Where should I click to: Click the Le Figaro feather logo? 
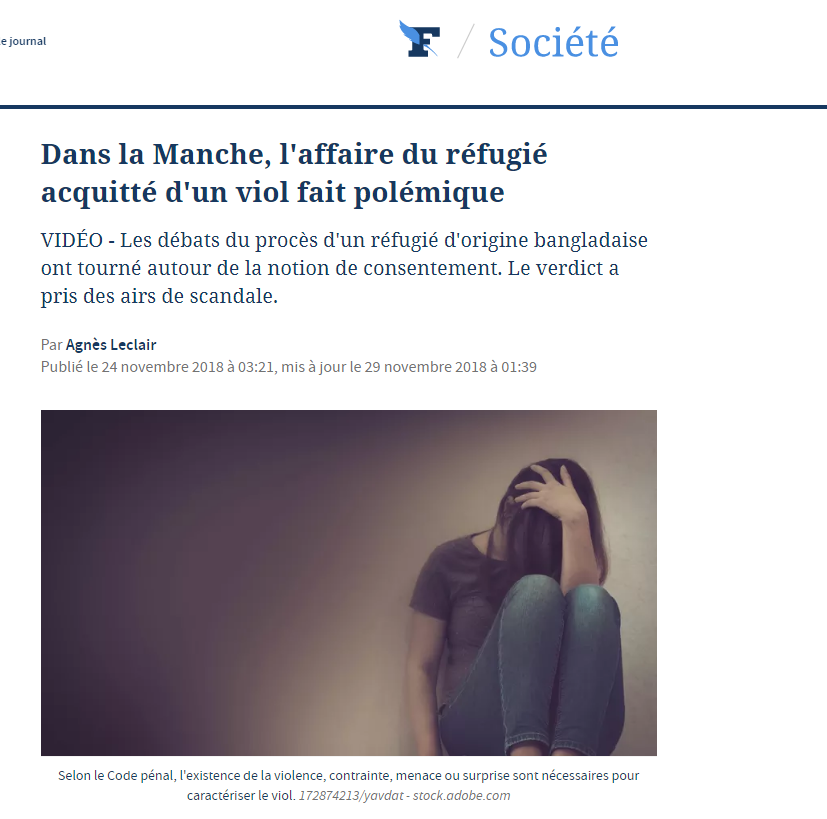click(420, 39)
